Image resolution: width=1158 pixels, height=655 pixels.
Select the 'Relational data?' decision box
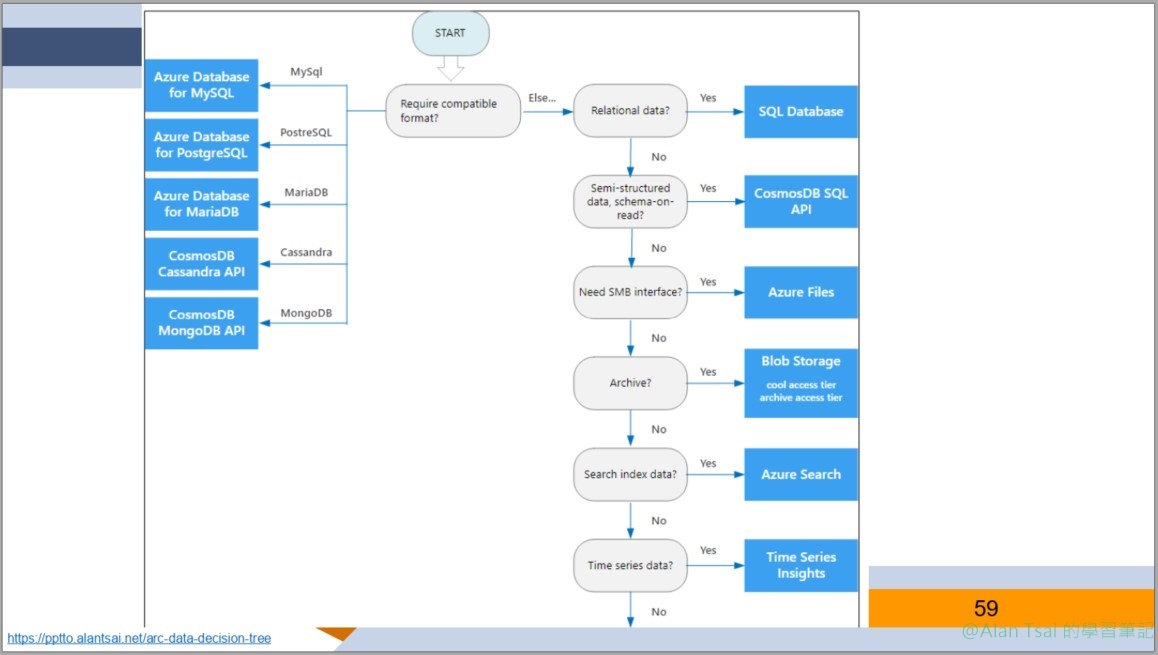coord(630,111)
